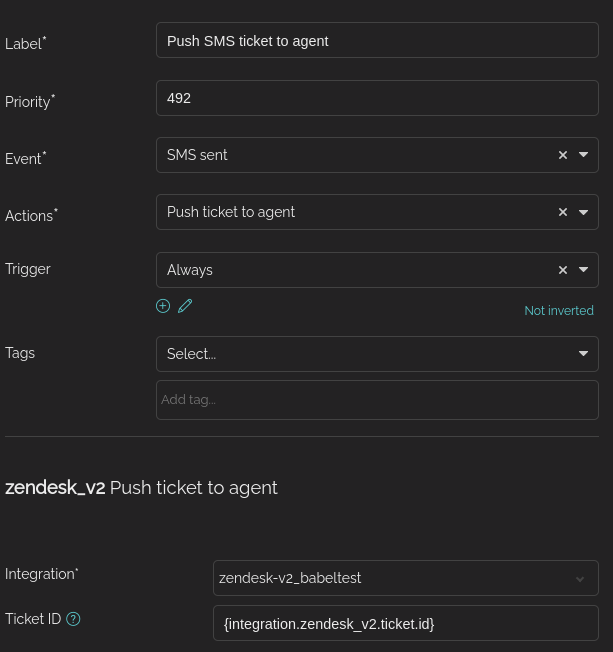613x652 pixels.
Task: Toggle the Not inverted setting
Action: (x=559, y=311)
